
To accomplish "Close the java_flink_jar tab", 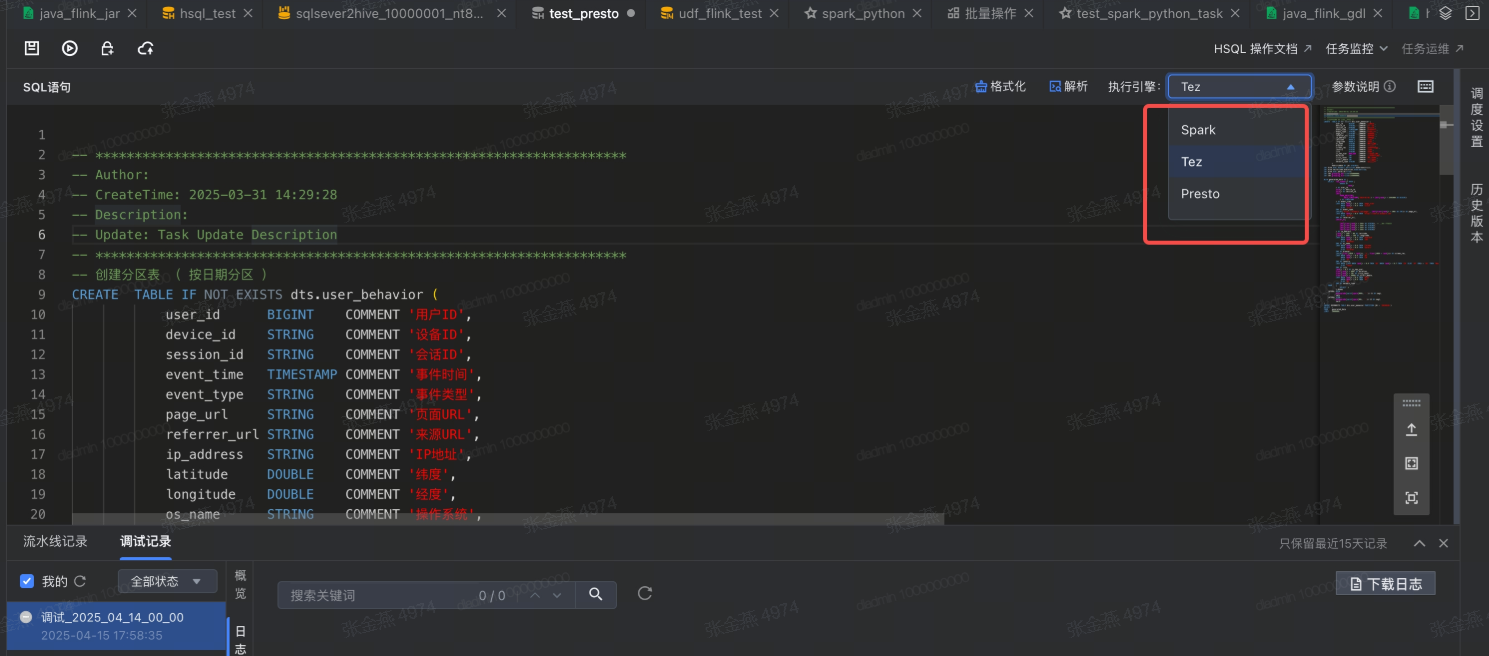I will (x=134, y=14).
